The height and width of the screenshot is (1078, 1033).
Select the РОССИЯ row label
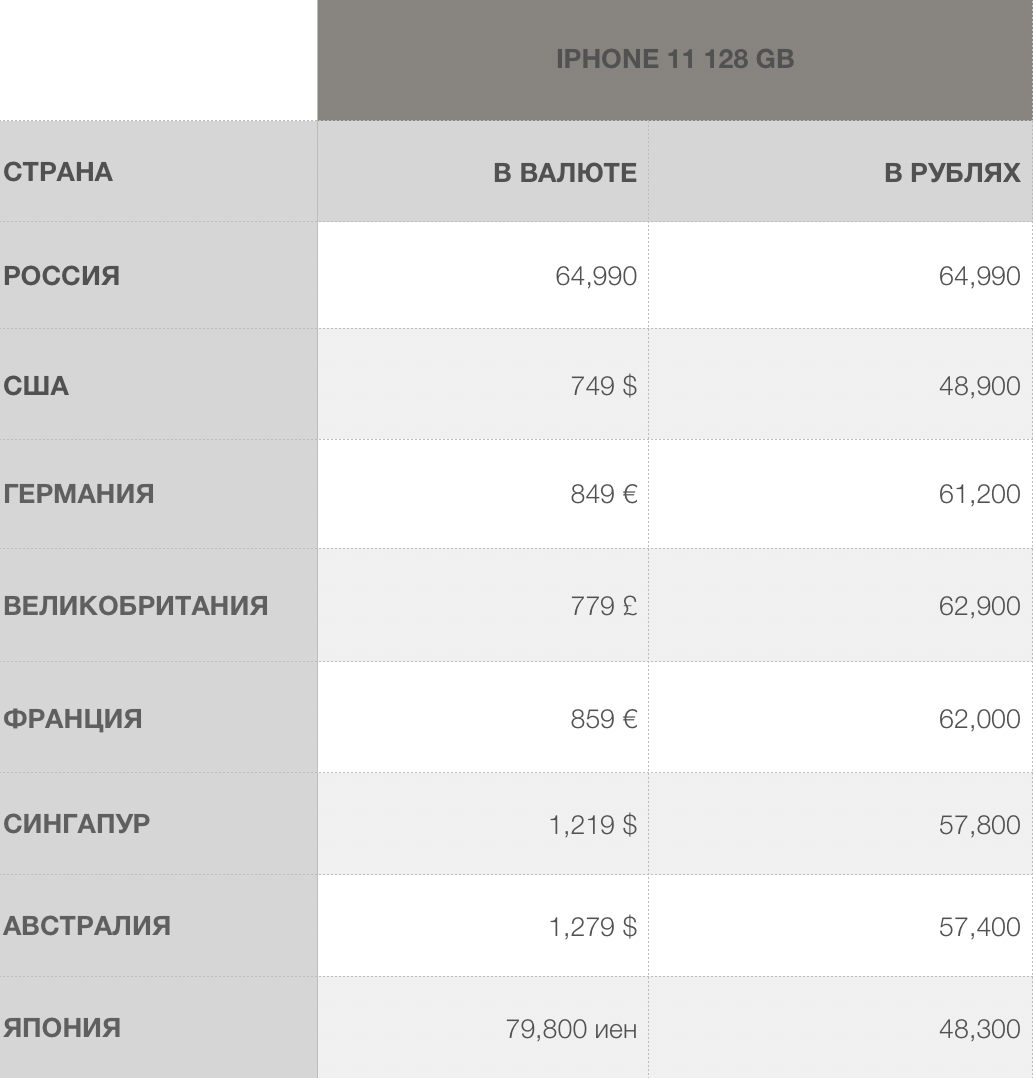coord(61,276)
